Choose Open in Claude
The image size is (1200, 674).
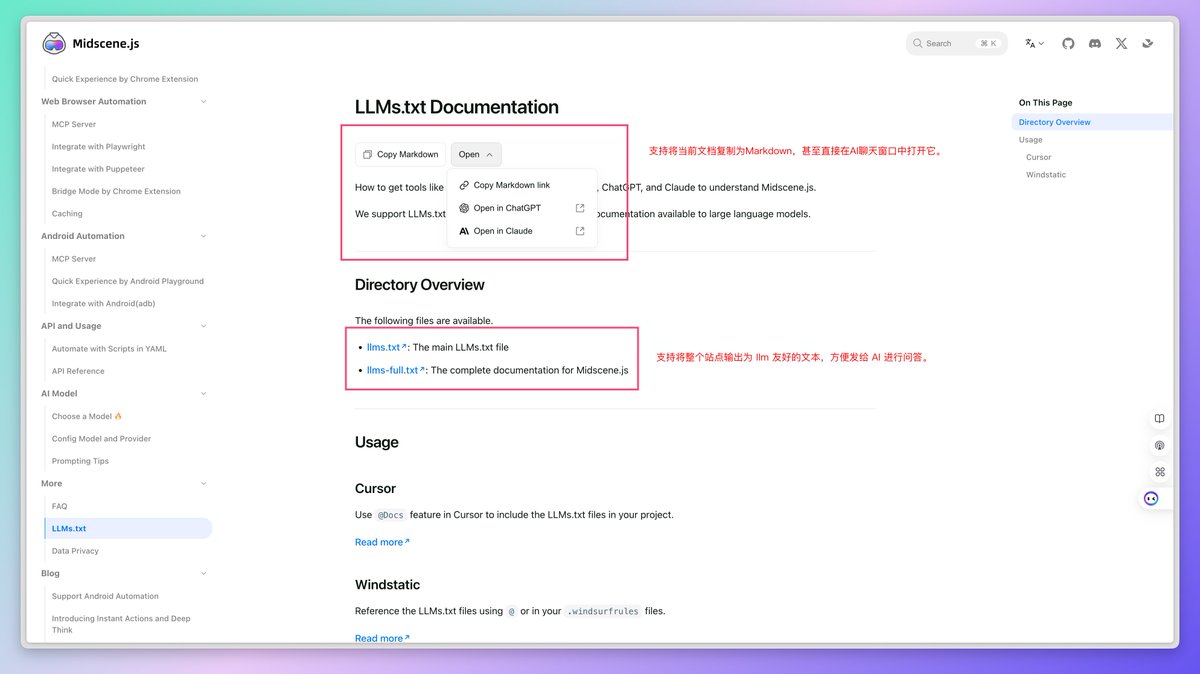click(521, 231)
